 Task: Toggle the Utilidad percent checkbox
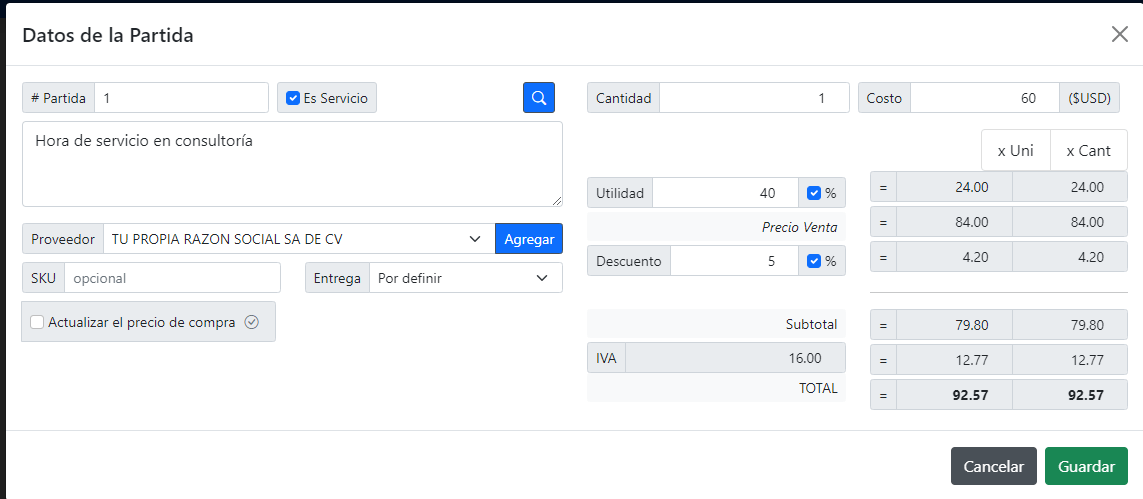click(x=814, y=193)
